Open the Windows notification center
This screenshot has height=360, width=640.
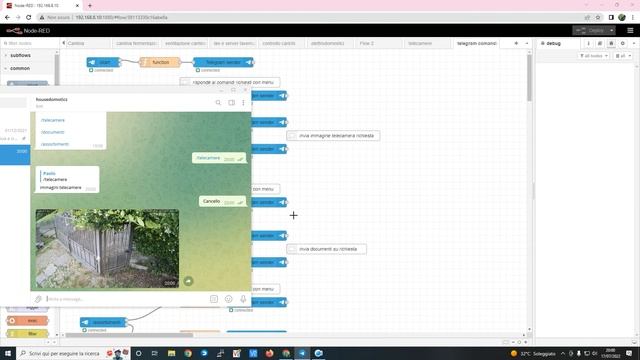(x=629, y=353)
